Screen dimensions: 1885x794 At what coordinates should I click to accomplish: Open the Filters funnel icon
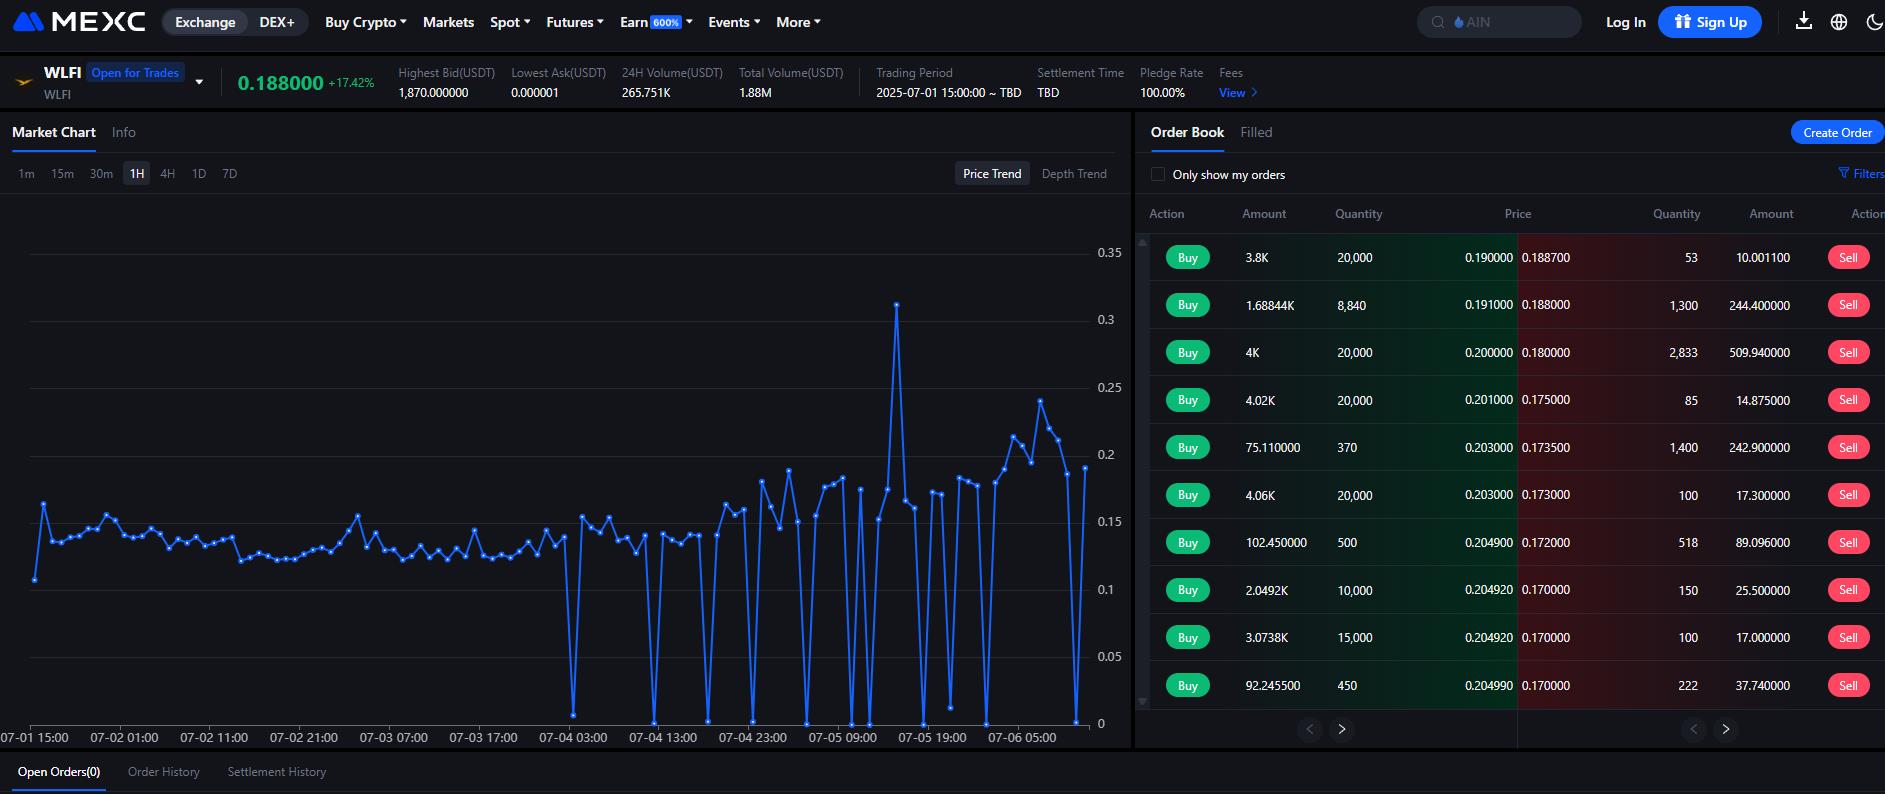pyautogui.click(x=1844, y=173)
